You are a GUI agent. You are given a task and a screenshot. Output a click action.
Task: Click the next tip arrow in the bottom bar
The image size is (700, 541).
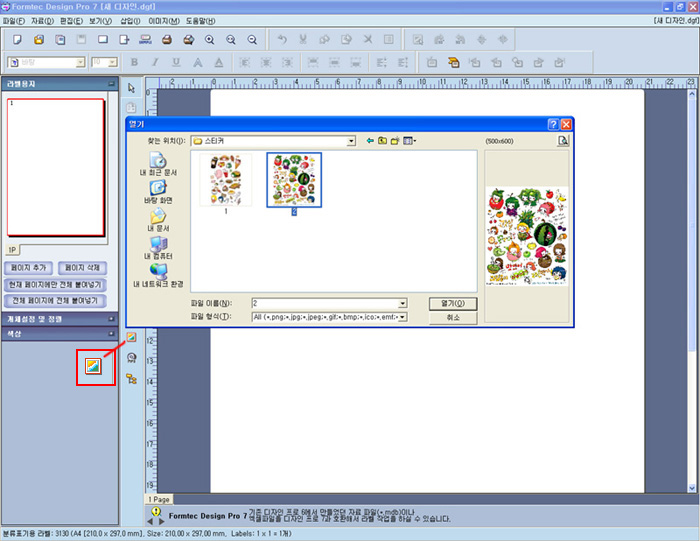pos(162,521)
